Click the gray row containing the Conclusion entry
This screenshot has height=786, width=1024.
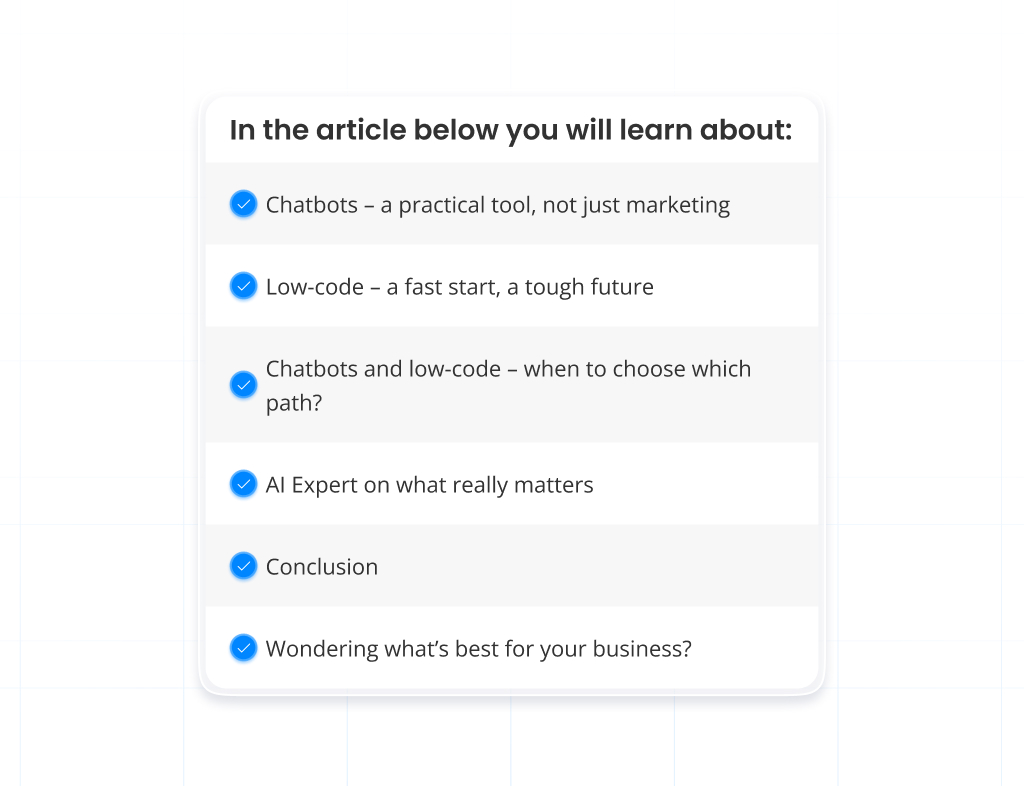tap(512, 566)
